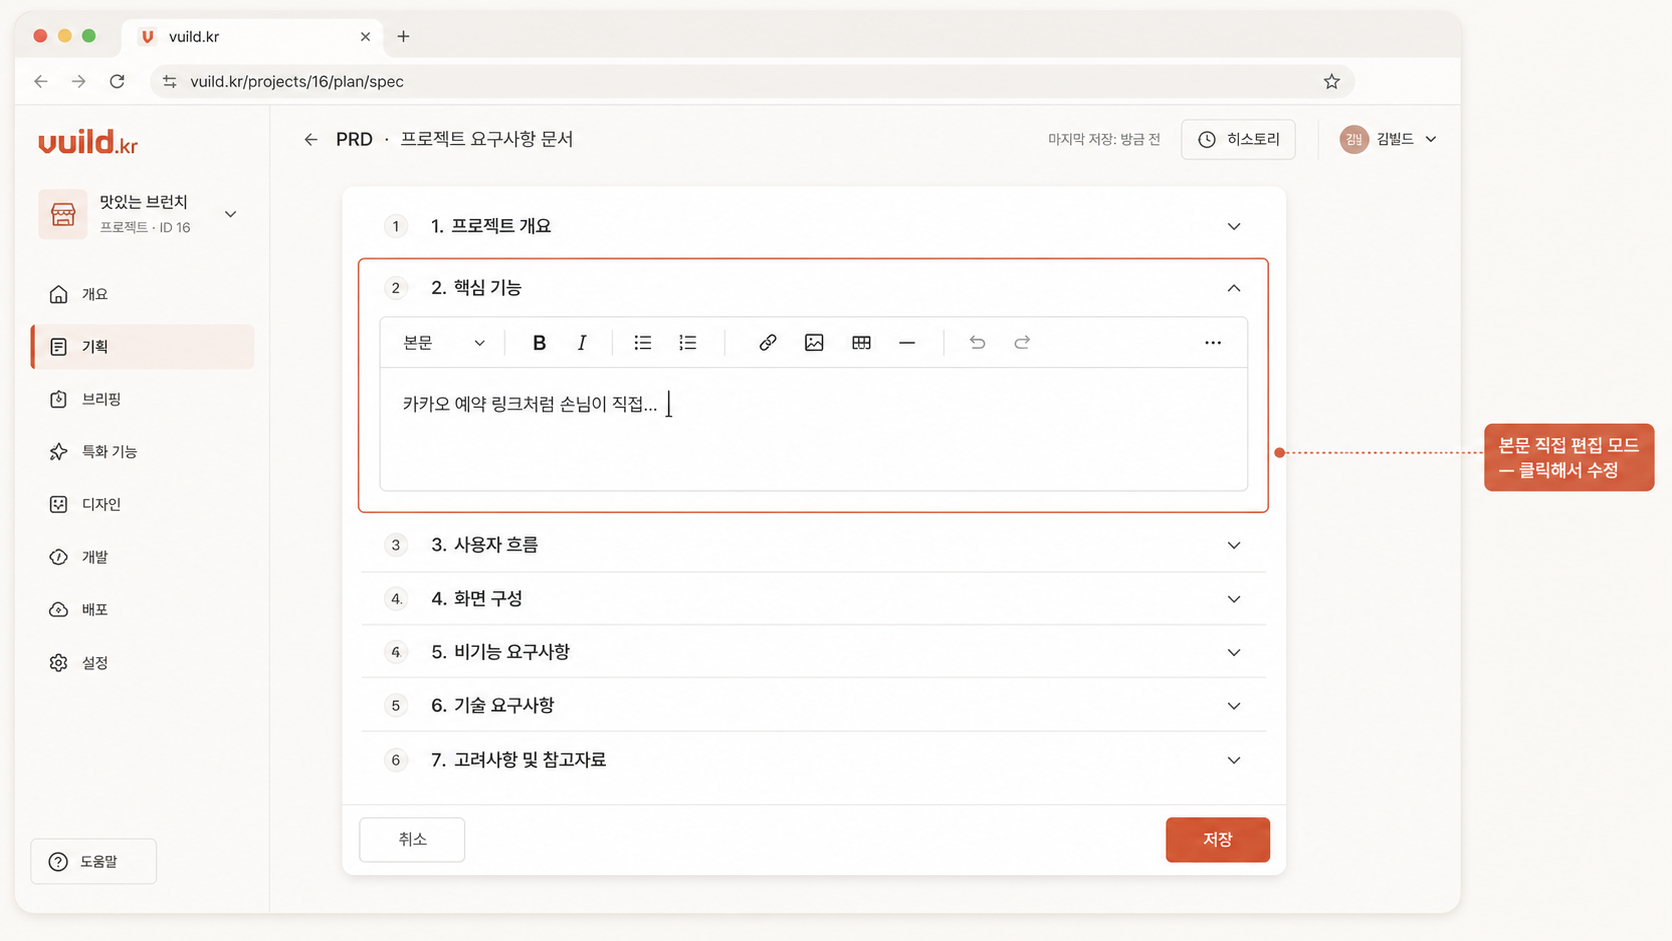The width and height of the screenshot is (1672, 941).
Task: Click the 도움말 help button
Action: tap(94, 861)
